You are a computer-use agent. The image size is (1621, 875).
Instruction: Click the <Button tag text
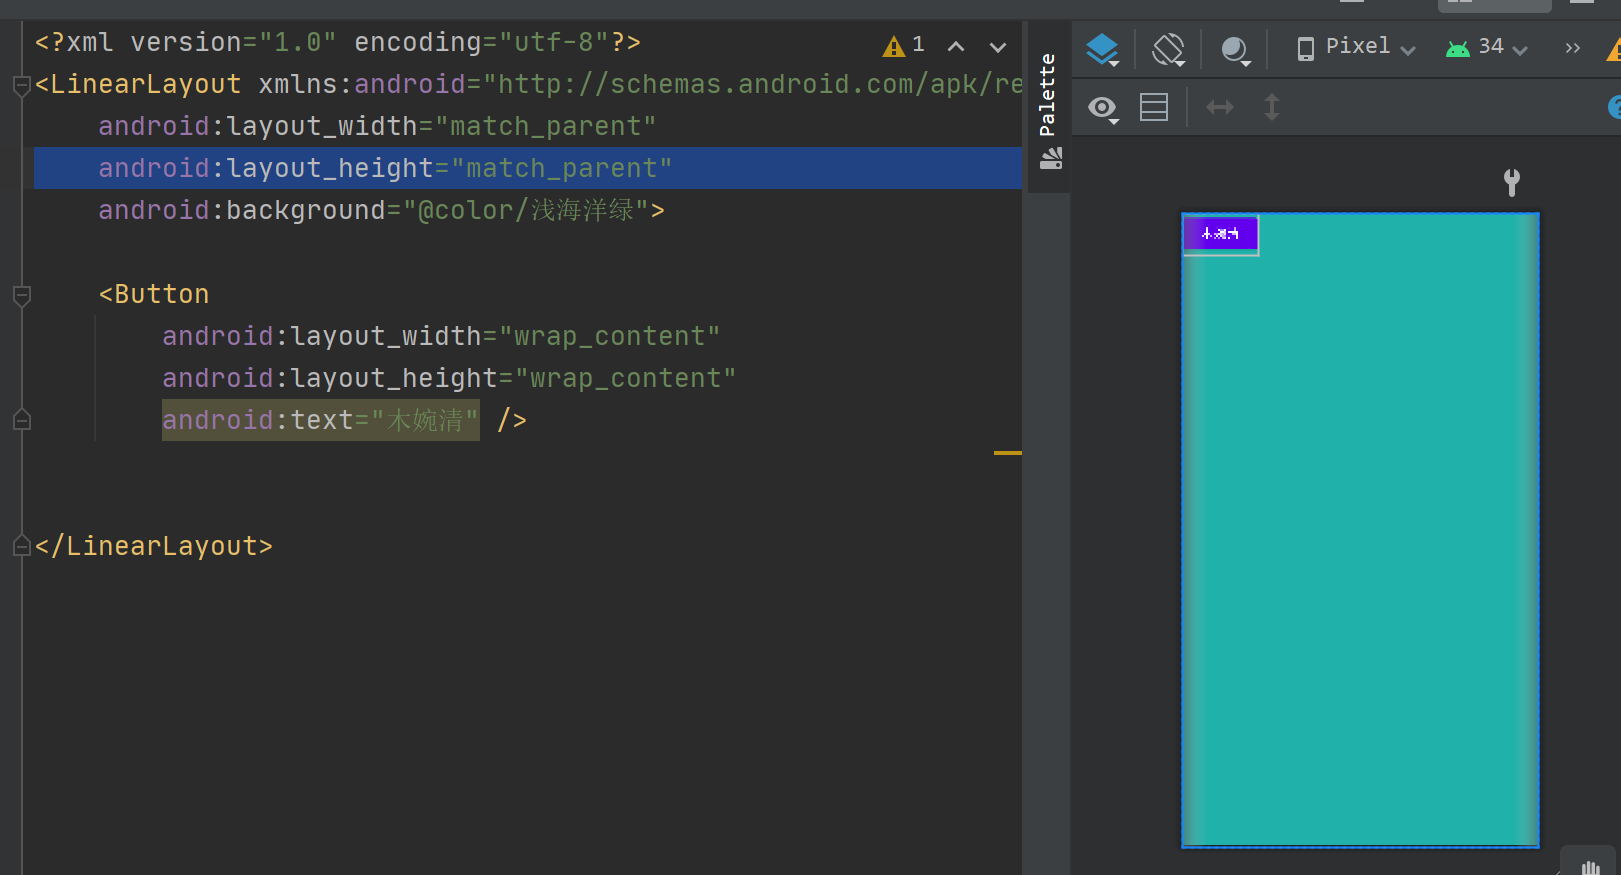[x=154, y=295]
